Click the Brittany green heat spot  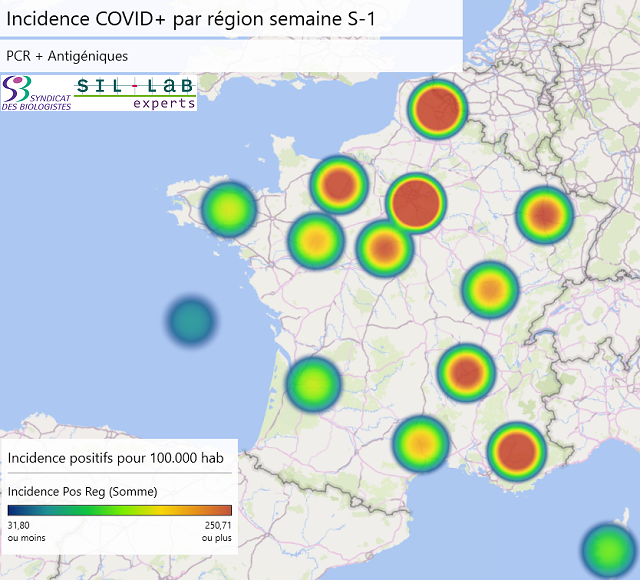(229, 209)
